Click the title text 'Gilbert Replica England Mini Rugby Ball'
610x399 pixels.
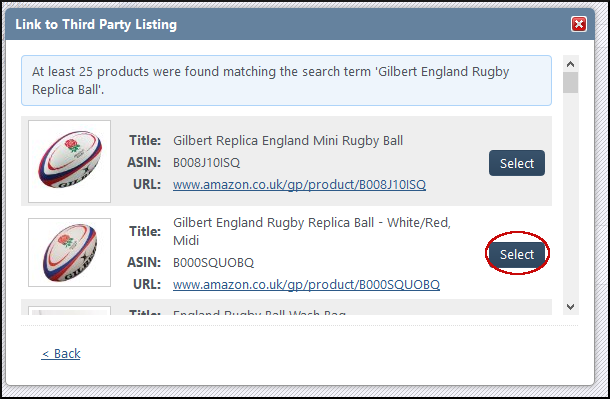[x=288, y=140]
